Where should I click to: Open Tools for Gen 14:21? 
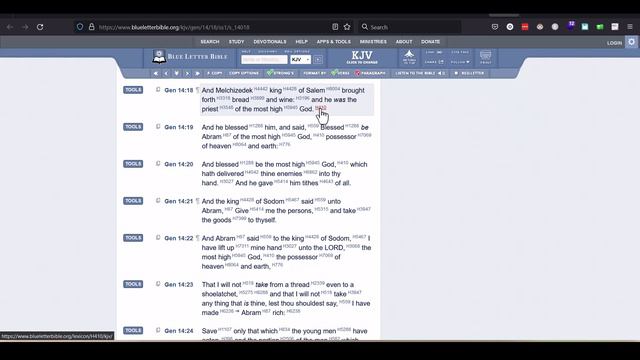pyautogui.click(x=133, y=201)
